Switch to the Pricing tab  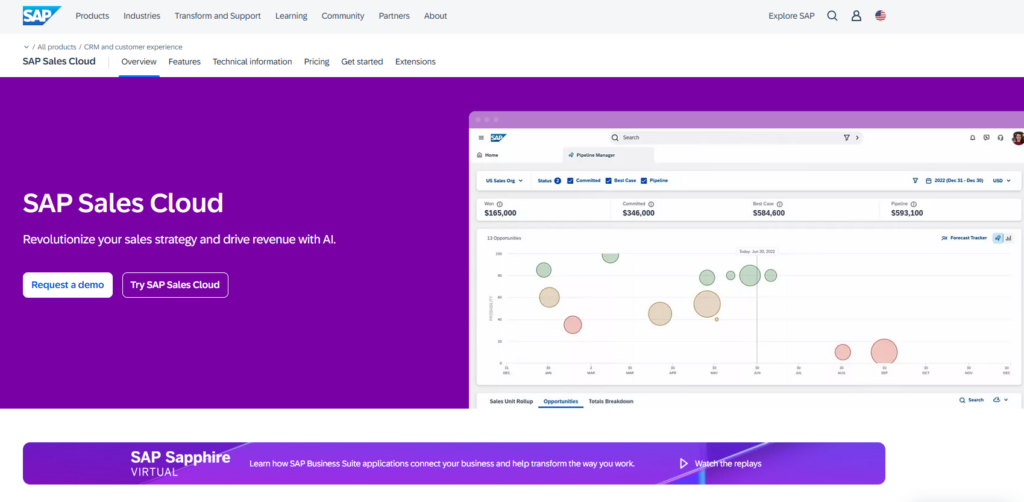pos(317,62)
